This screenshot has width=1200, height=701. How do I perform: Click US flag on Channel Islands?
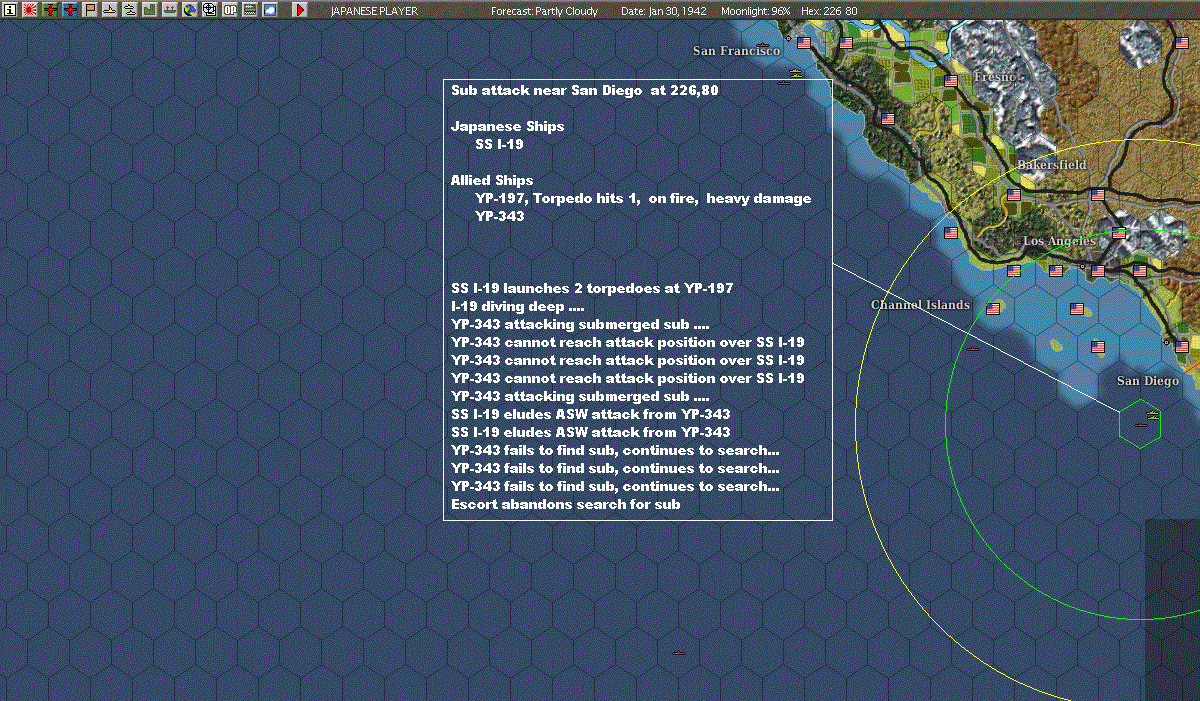point(993,309)
